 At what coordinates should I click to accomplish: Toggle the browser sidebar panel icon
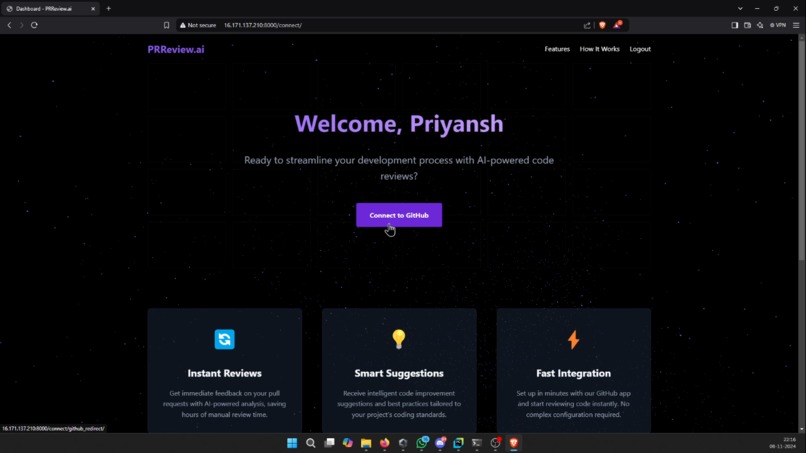[x=735, y=25]
